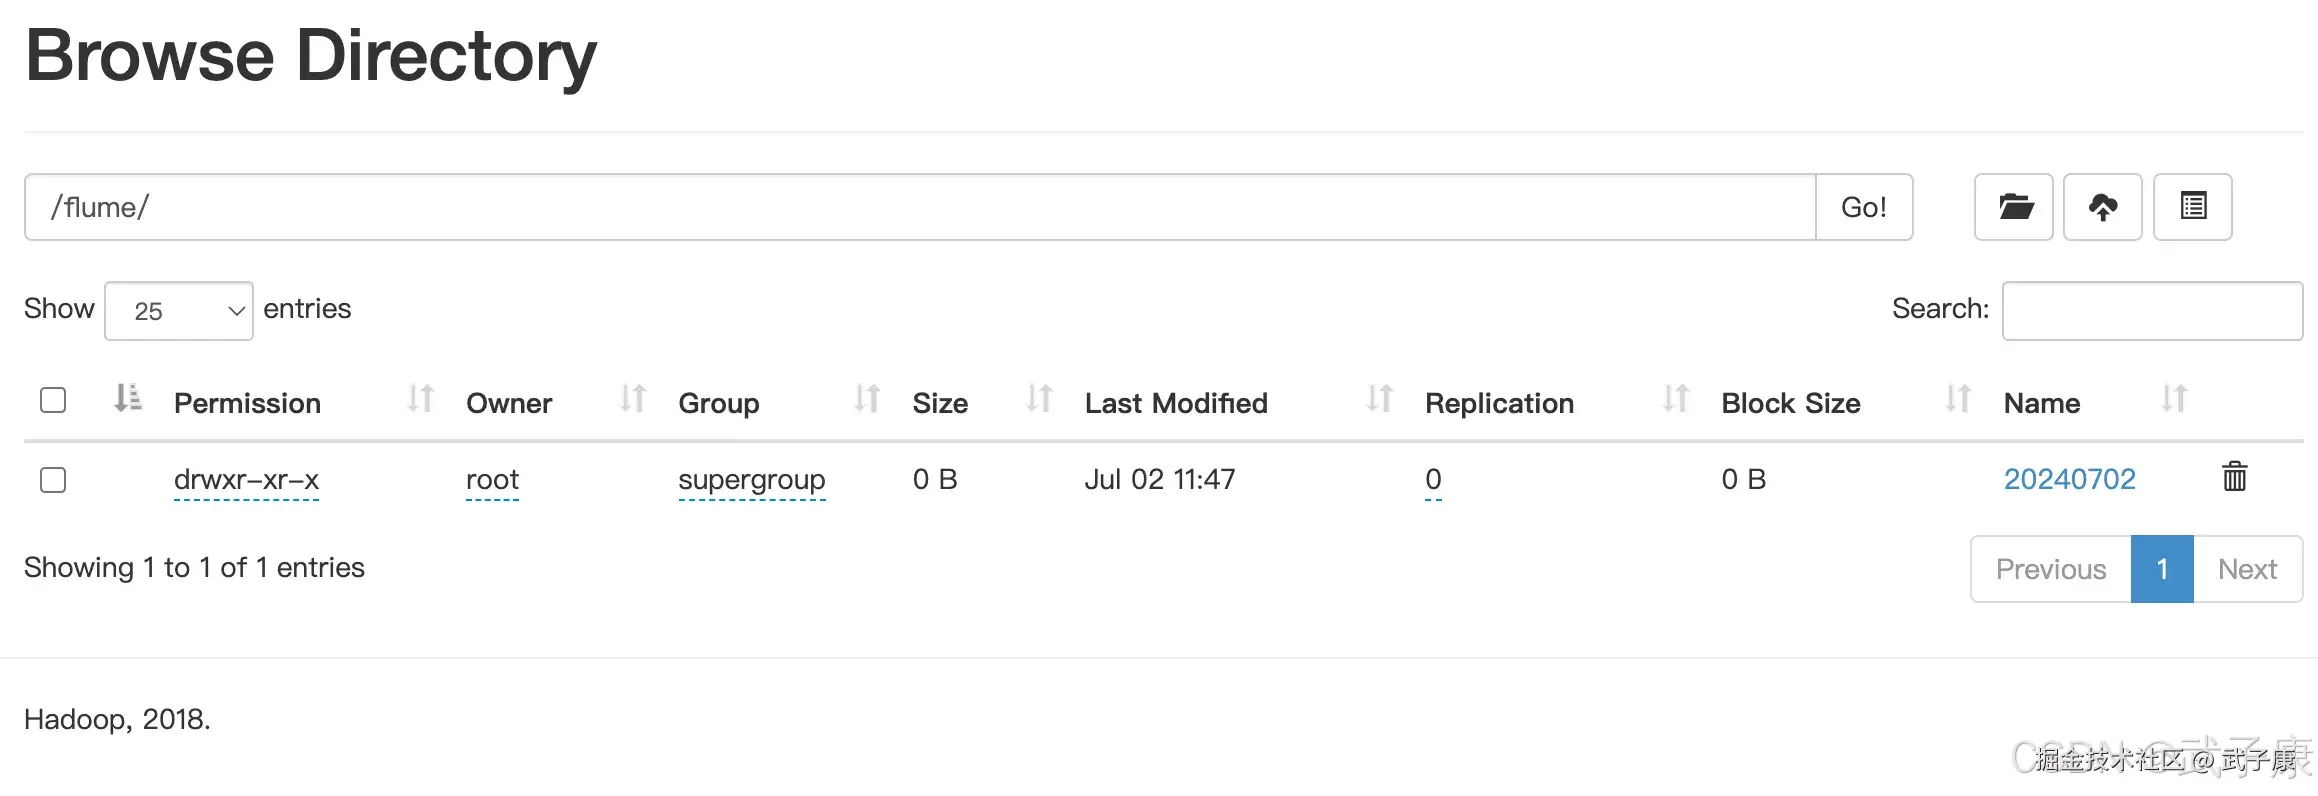Click the cut and paste list icon
Viewport: 2318px width, 796px height.
point(2192,207)
